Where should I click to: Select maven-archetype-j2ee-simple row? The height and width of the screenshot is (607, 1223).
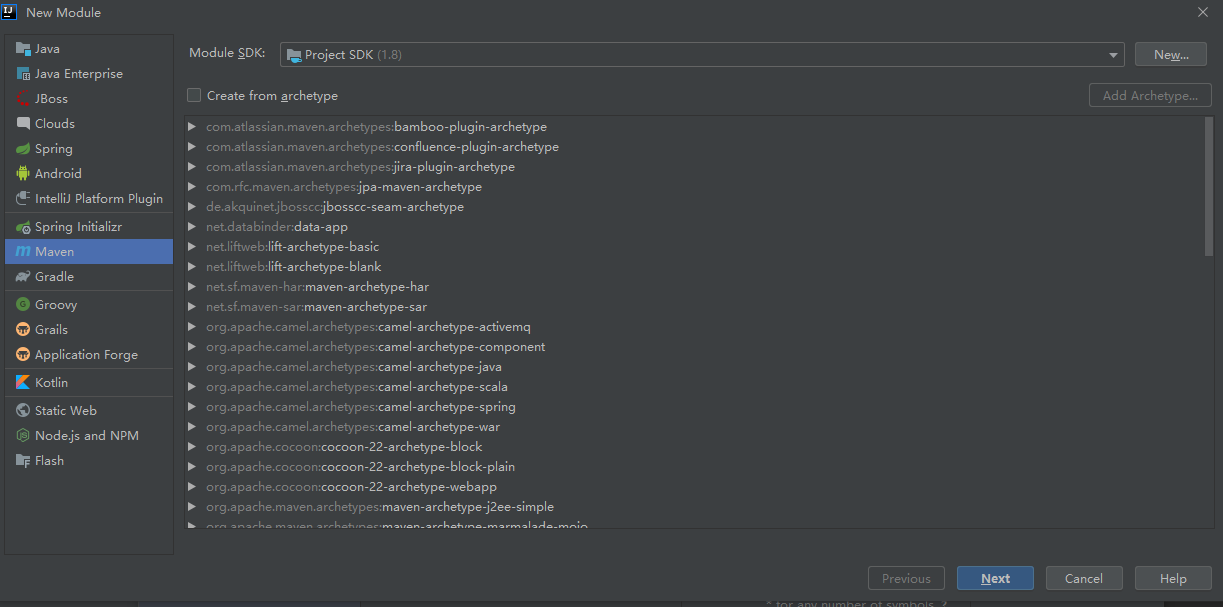695,507
